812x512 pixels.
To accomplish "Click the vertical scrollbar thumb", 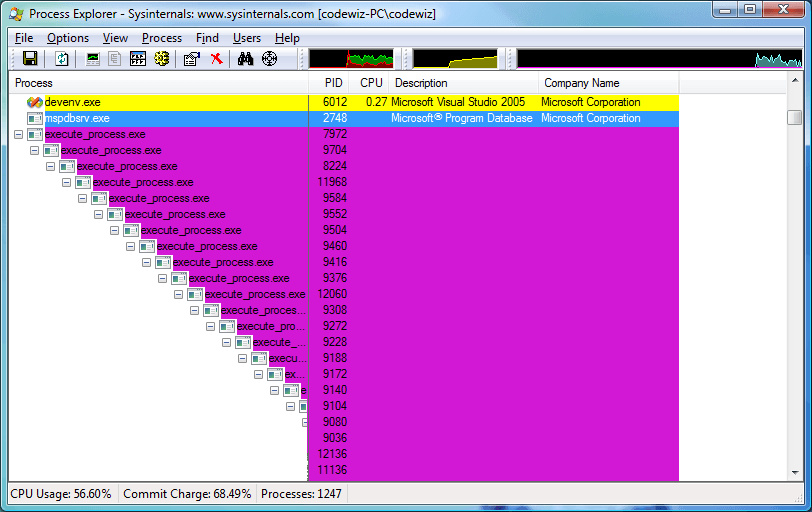I will pos(794,117).
